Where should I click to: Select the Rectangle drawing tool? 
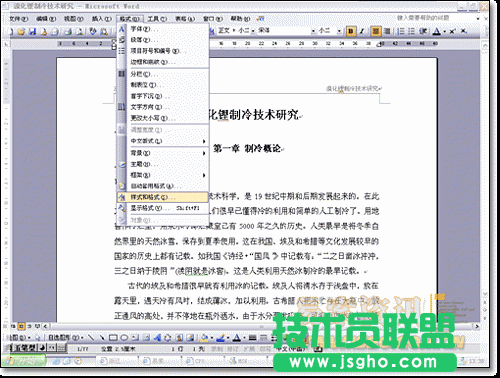[x=113, y=338]
